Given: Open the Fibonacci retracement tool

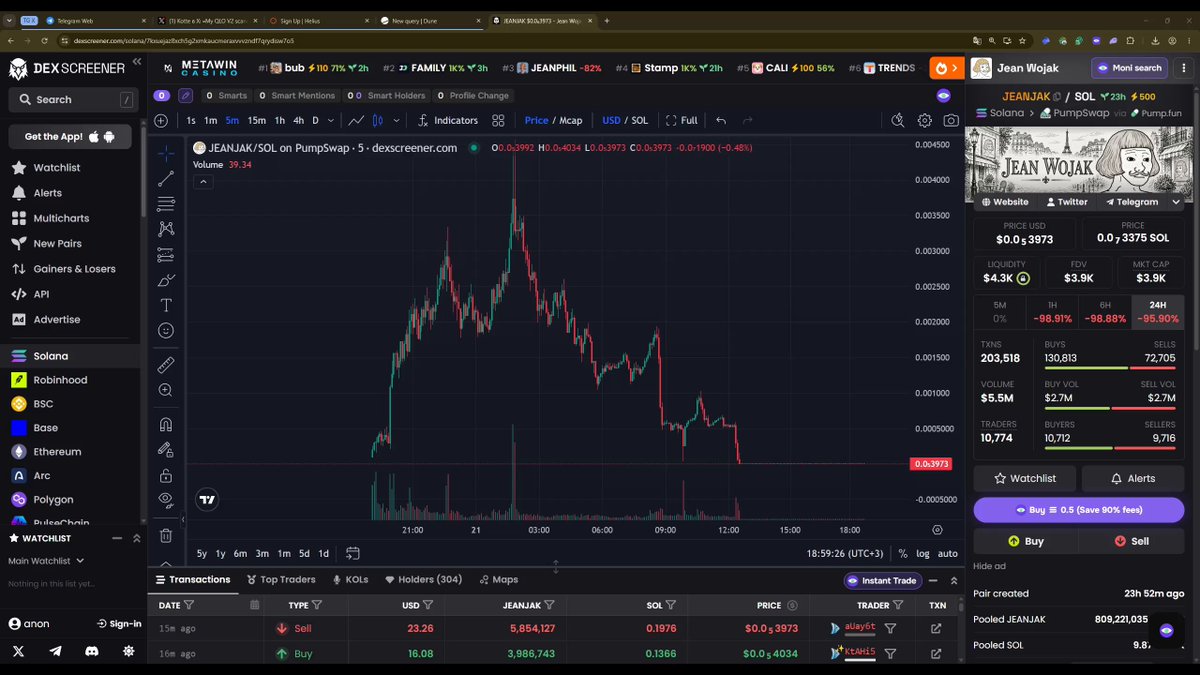Looking at the screenshot, I should click(x=166, y=204).
